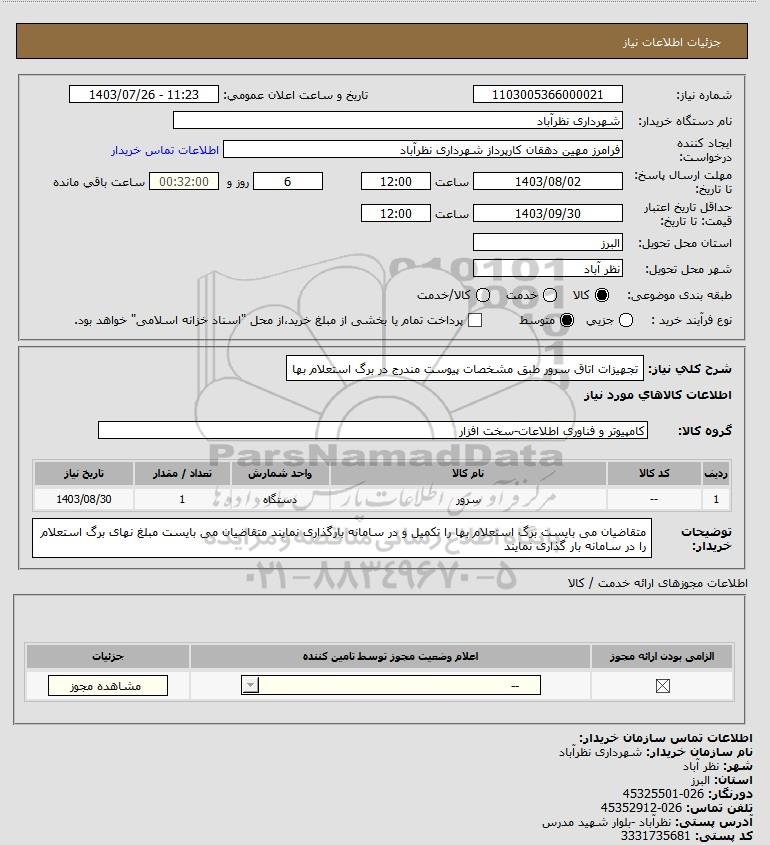Choose the متوسط purchase type radio
Viewport: 770px width, 845px height.
pos(567,321)
